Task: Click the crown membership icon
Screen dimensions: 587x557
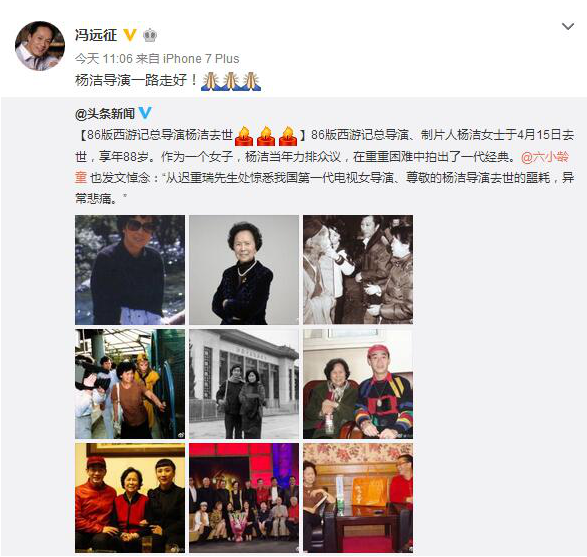Action: click(x=150, y=36)
